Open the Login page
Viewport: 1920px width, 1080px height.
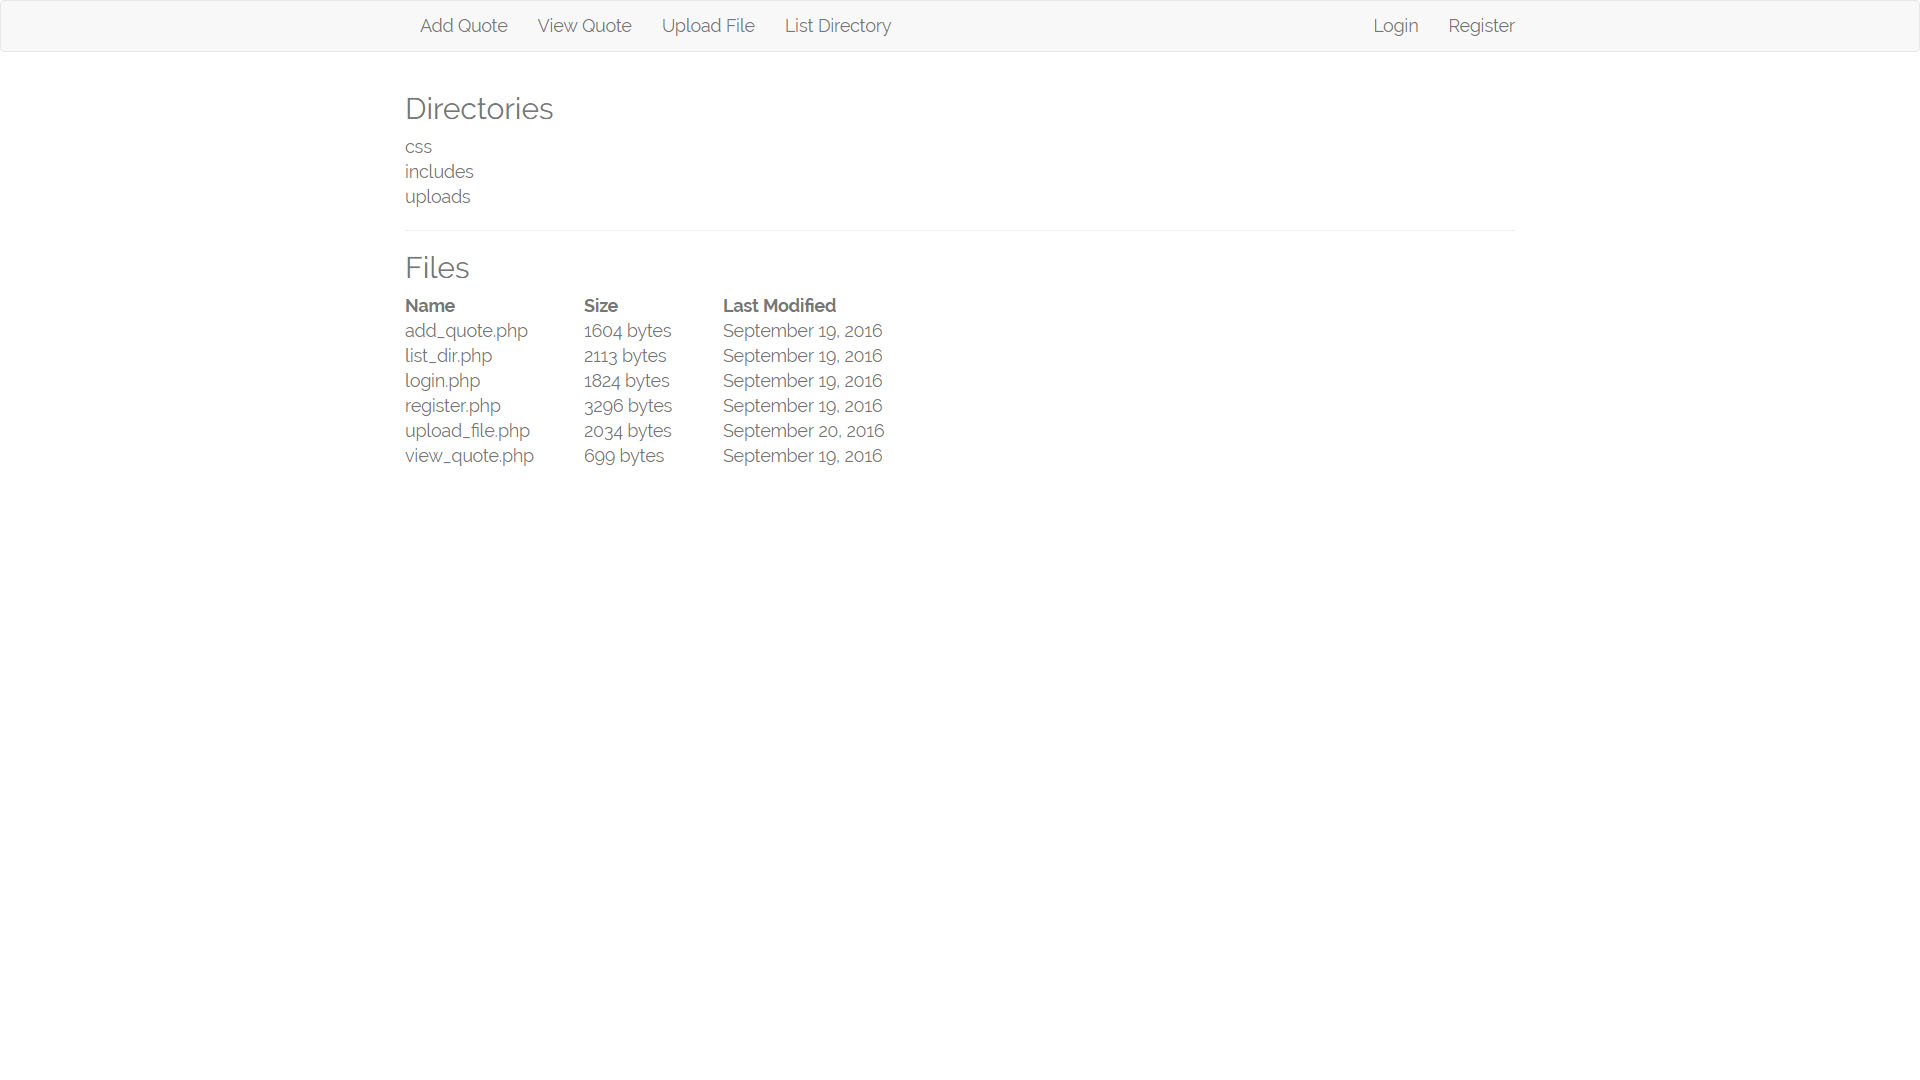pyautogui.click(x=1395, y=26)
